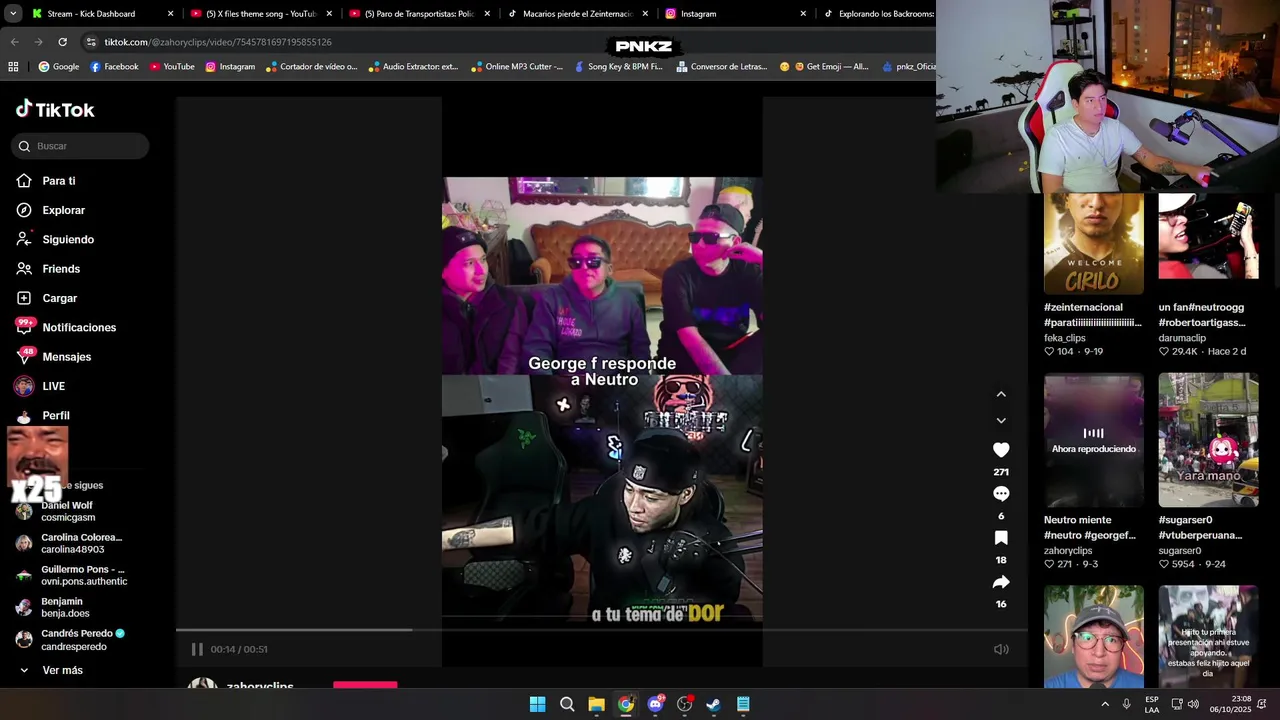The width and height of the screenshot is (1280, 720).
Task: Open Song Key & BPM bookmark
Action: point(618,67)
